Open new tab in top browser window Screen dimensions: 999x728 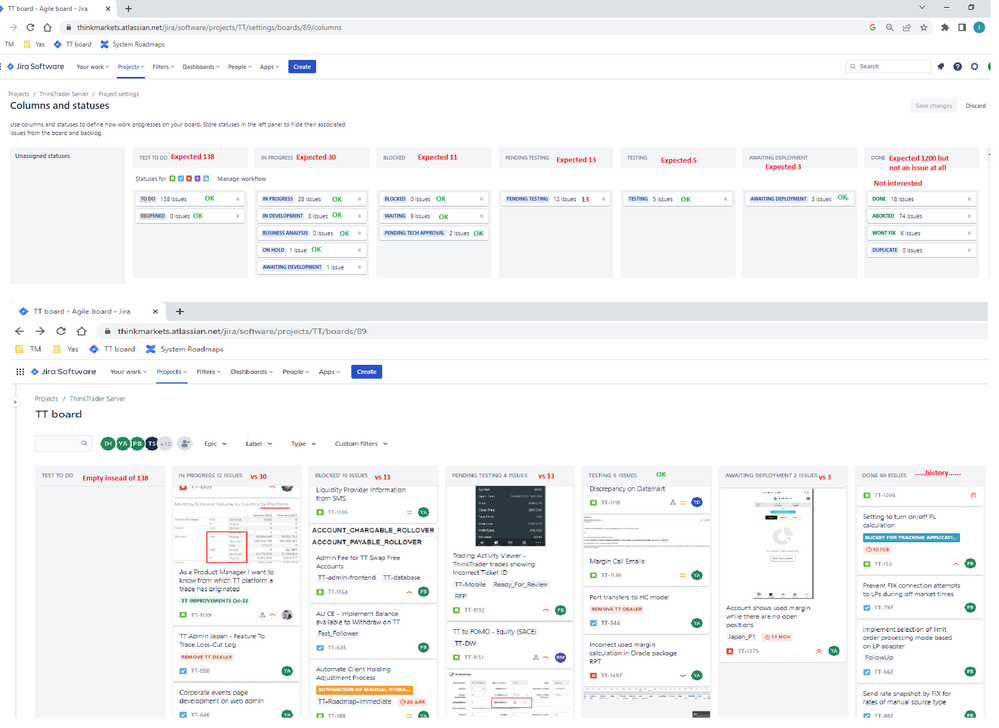click(x=128, y=8)
